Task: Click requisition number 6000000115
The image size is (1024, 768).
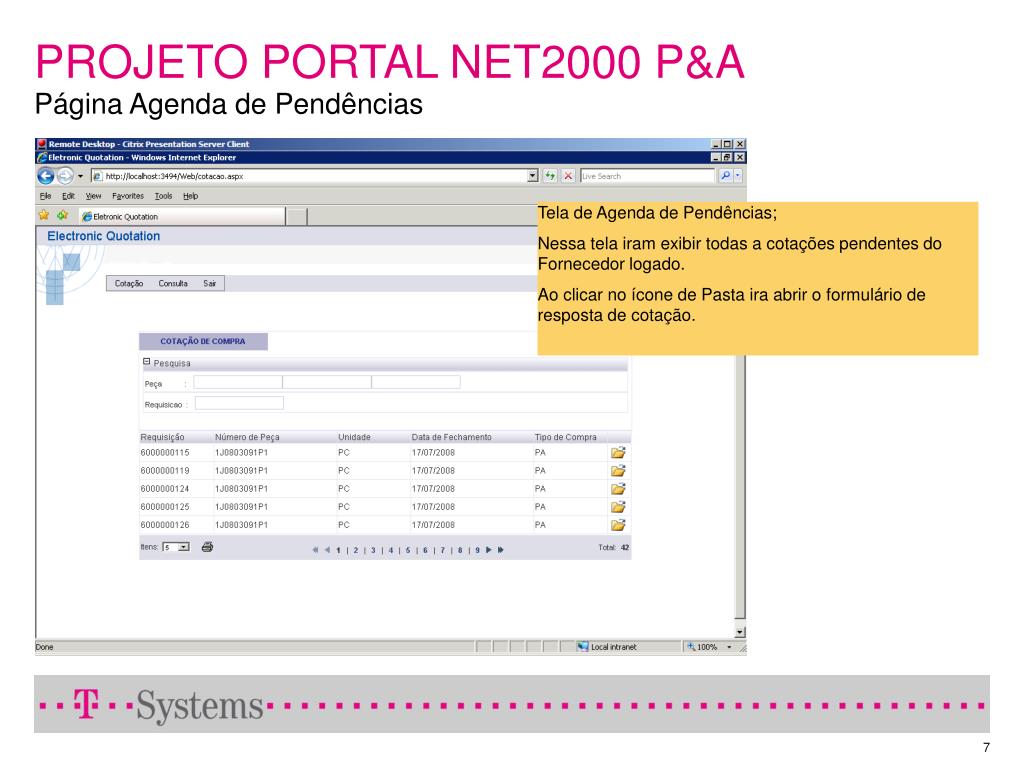Action: (x=165, y=453)
